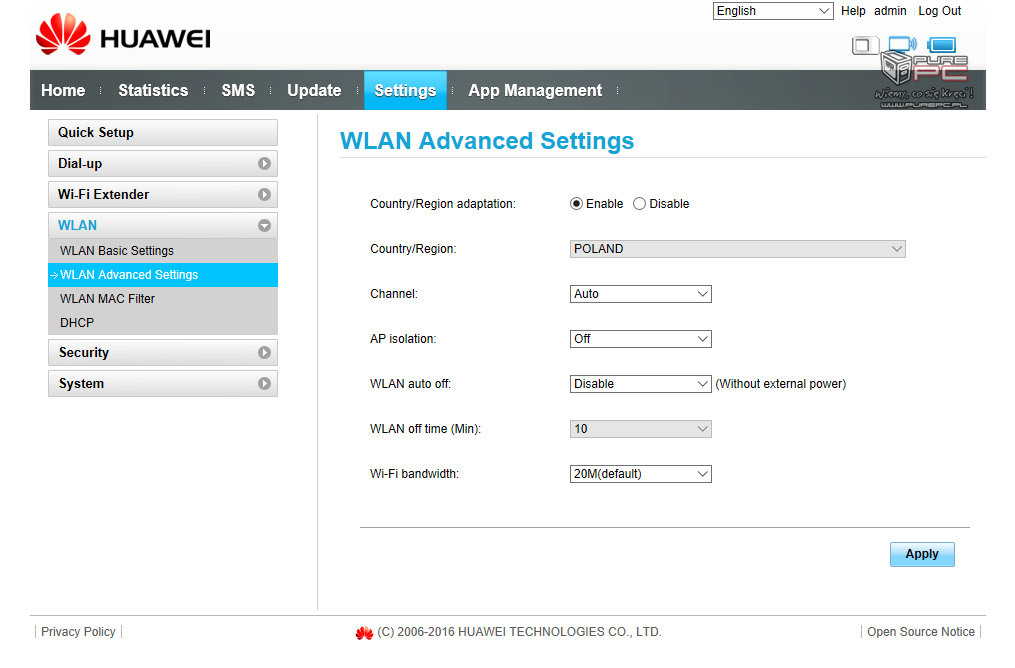Select Disable for Country/Region adaptation
1015x668 pixels.
640,204
